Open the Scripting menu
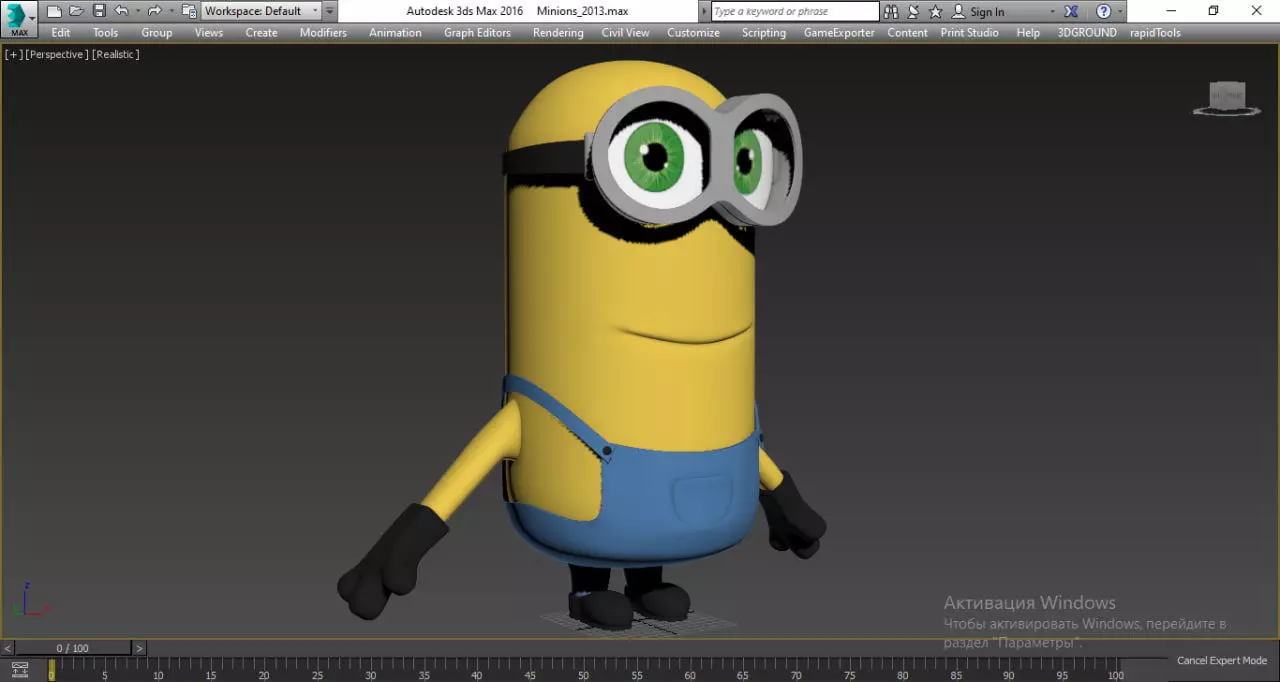 (x=764, y=32)
